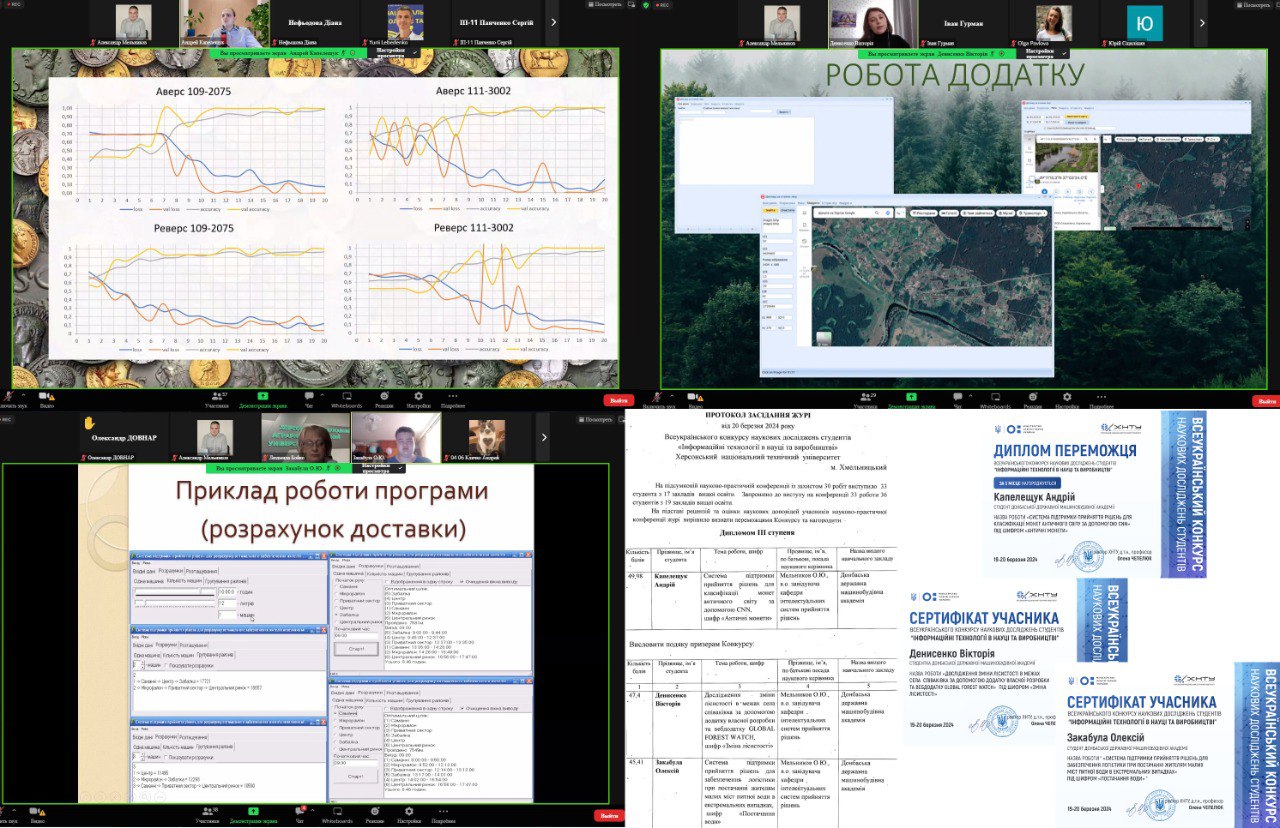Open Реакции in the delivery calculation Zoom window

point(374,815)
